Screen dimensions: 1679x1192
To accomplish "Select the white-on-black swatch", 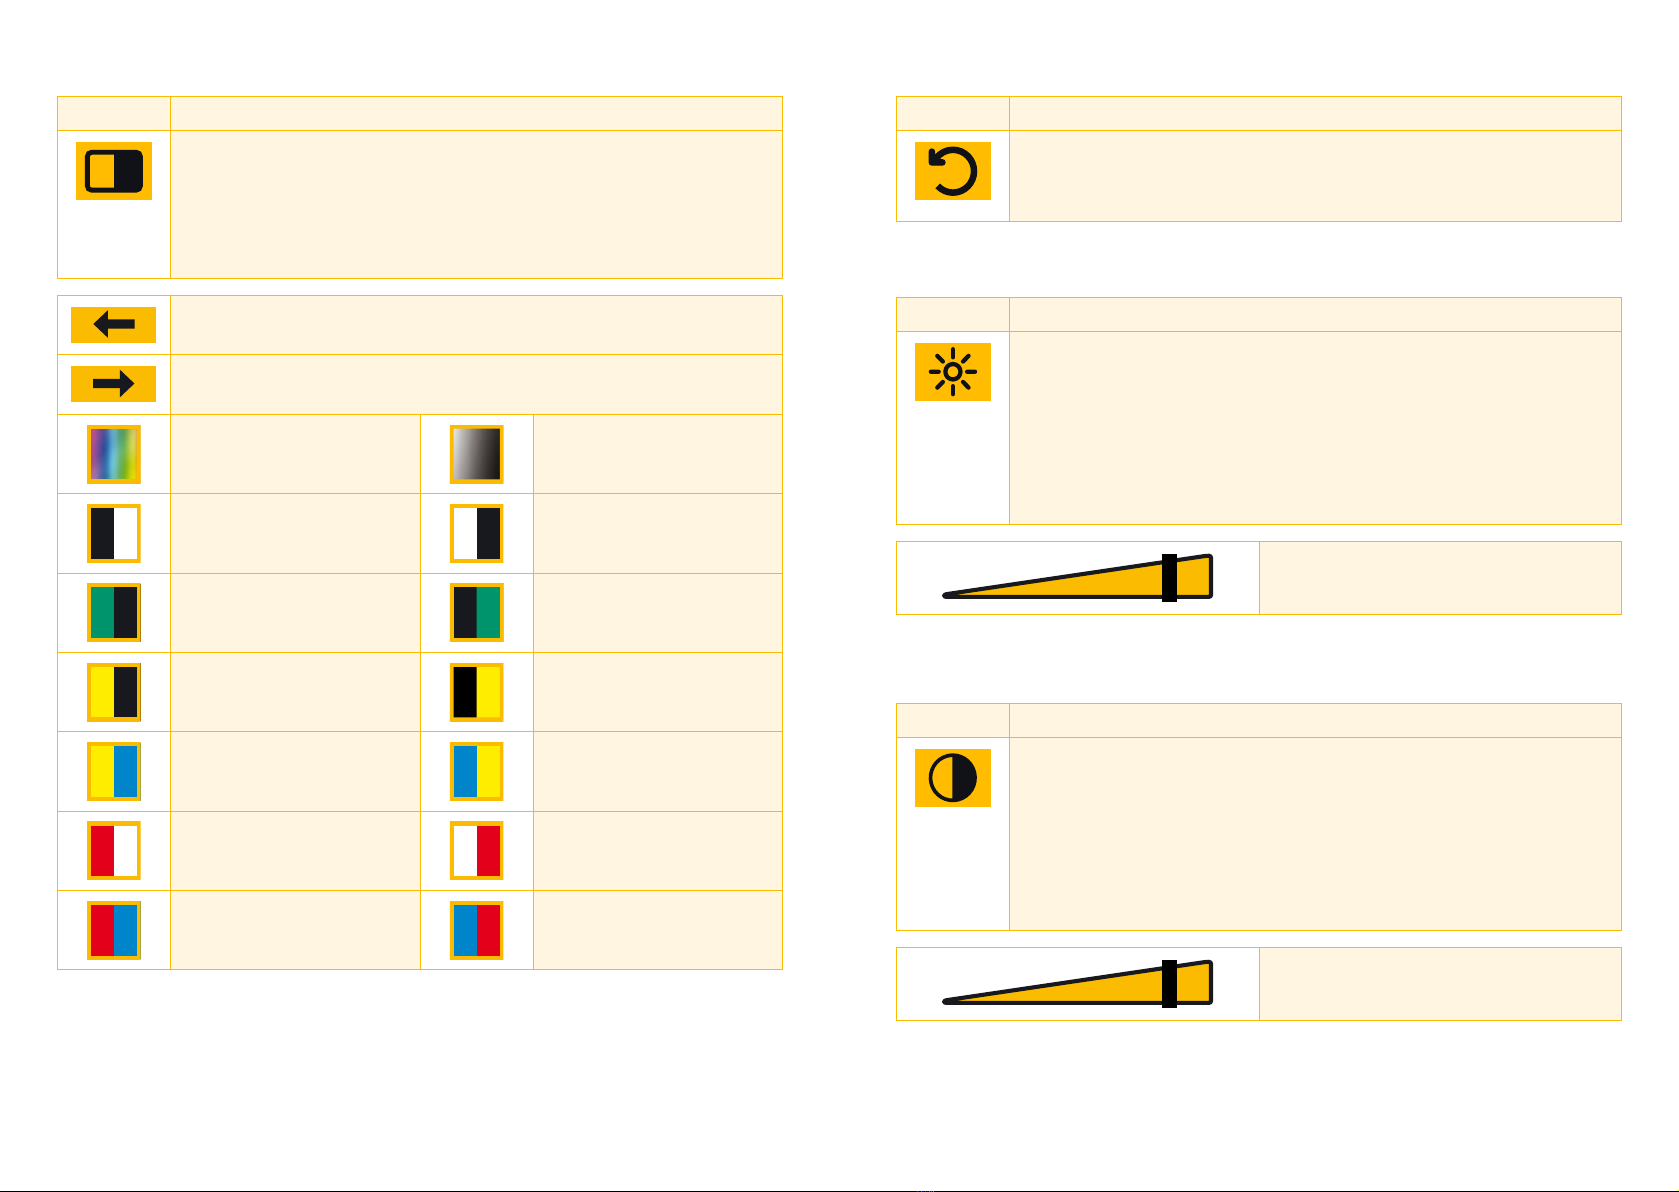I will coord(477,534).
